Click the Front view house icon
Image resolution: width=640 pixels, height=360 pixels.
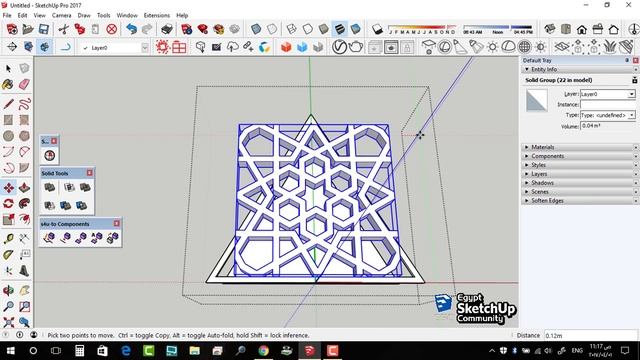coord(582,29)
